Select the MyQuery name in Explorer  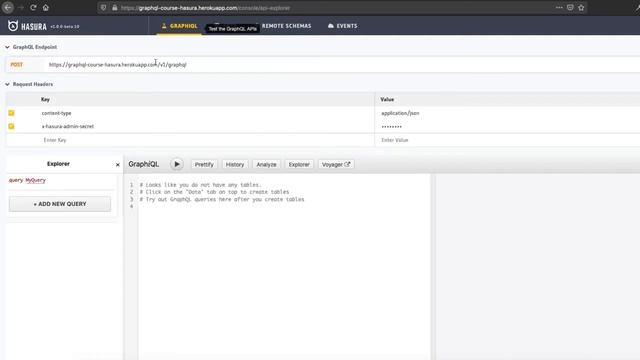click(x=36, y=180)
